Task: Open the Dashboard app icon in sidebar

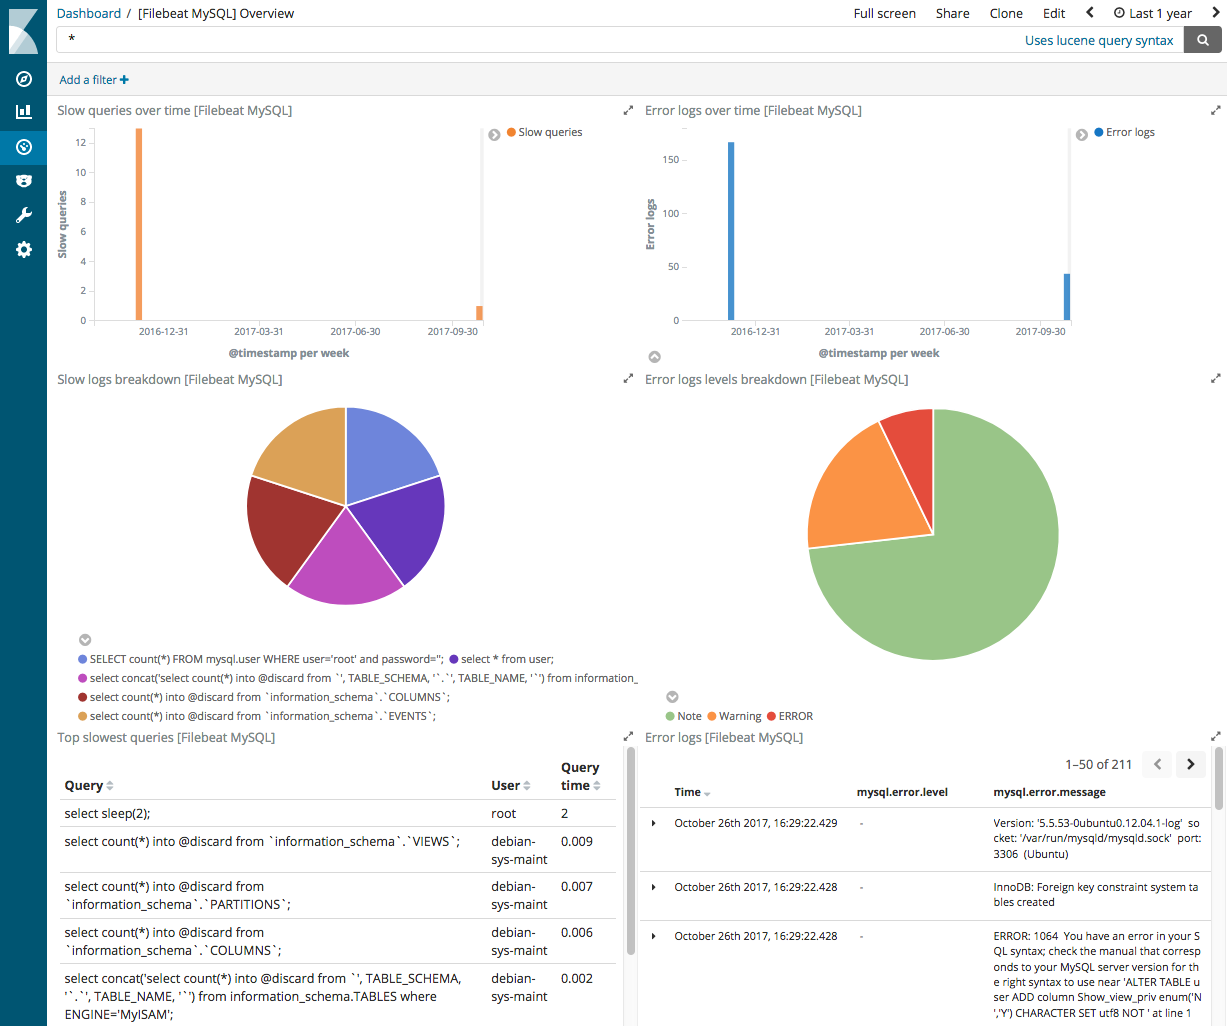Action: 23,147
